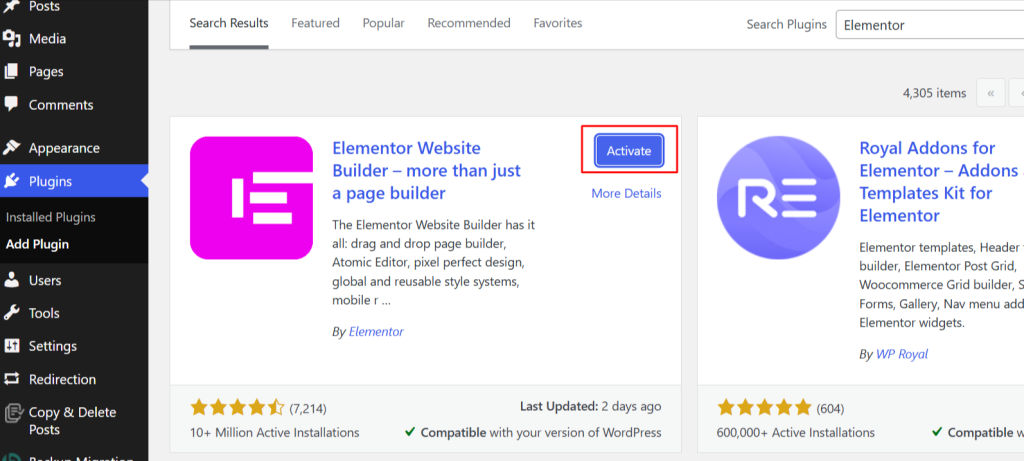Open More Details for Elementor
Image resolution: width=1024 pixels, height=461 pixels.
(x=626, y=193)
